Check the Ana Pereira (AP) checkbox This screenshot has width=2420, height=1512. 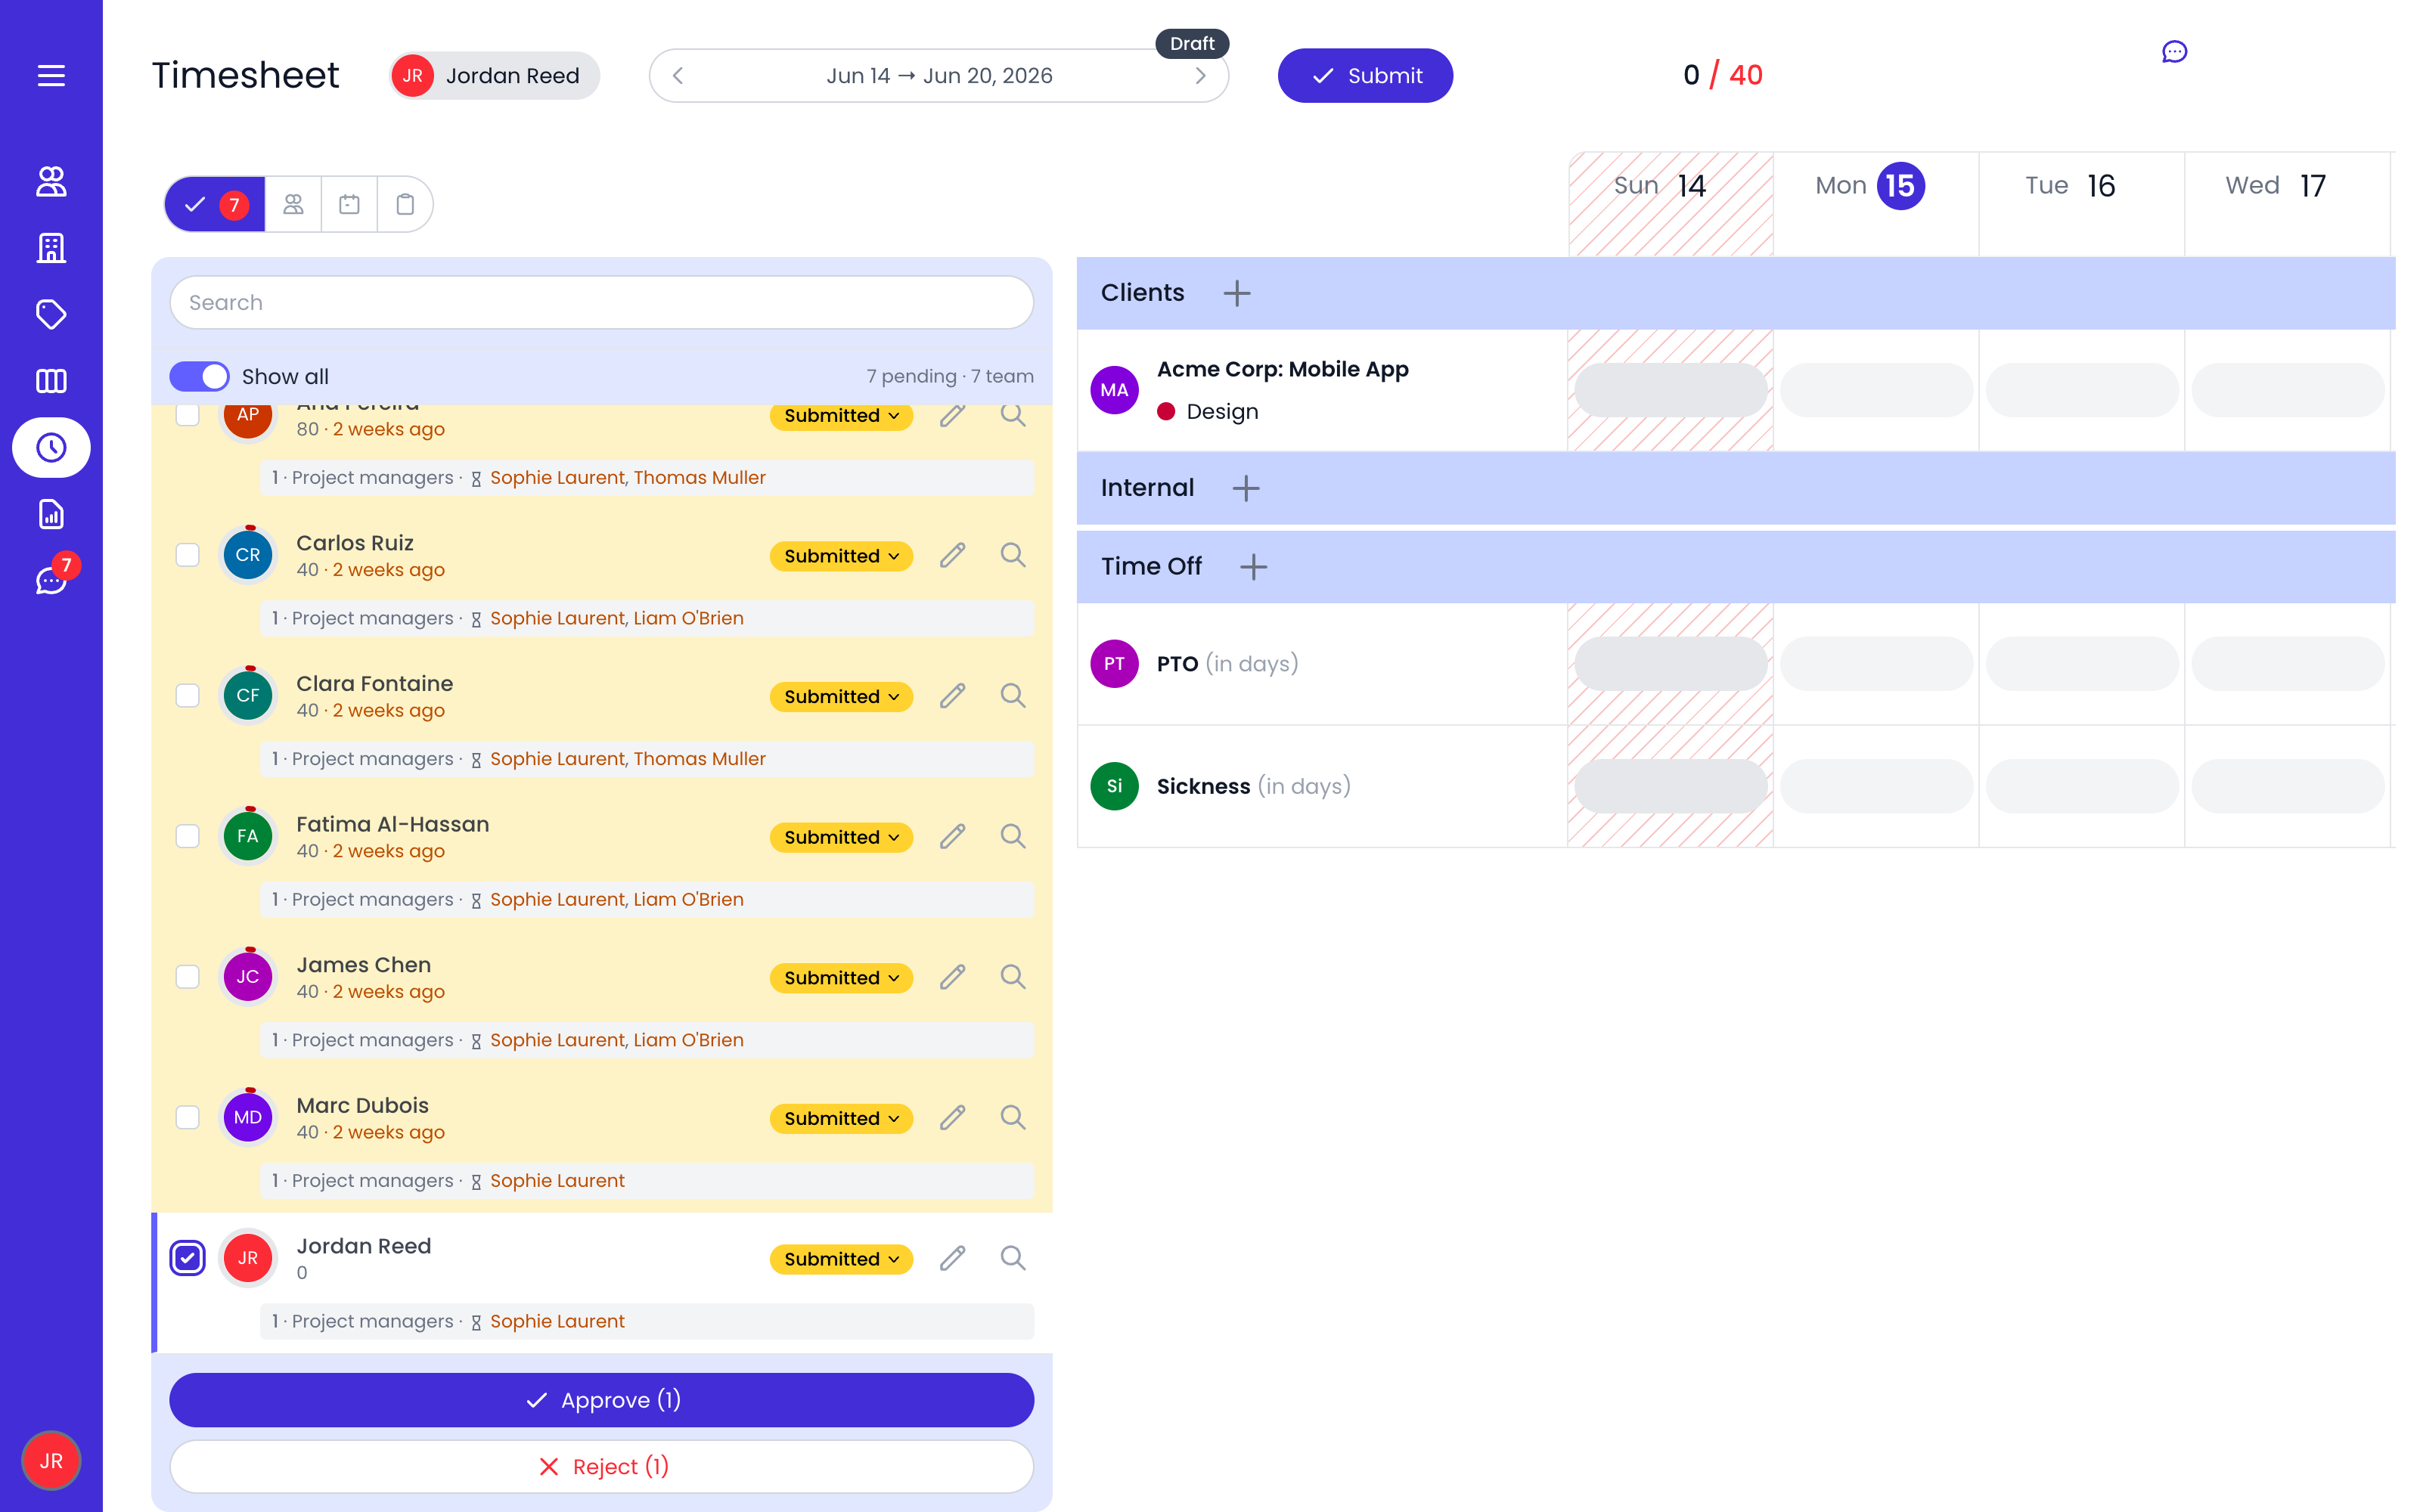tap(187, 415)
